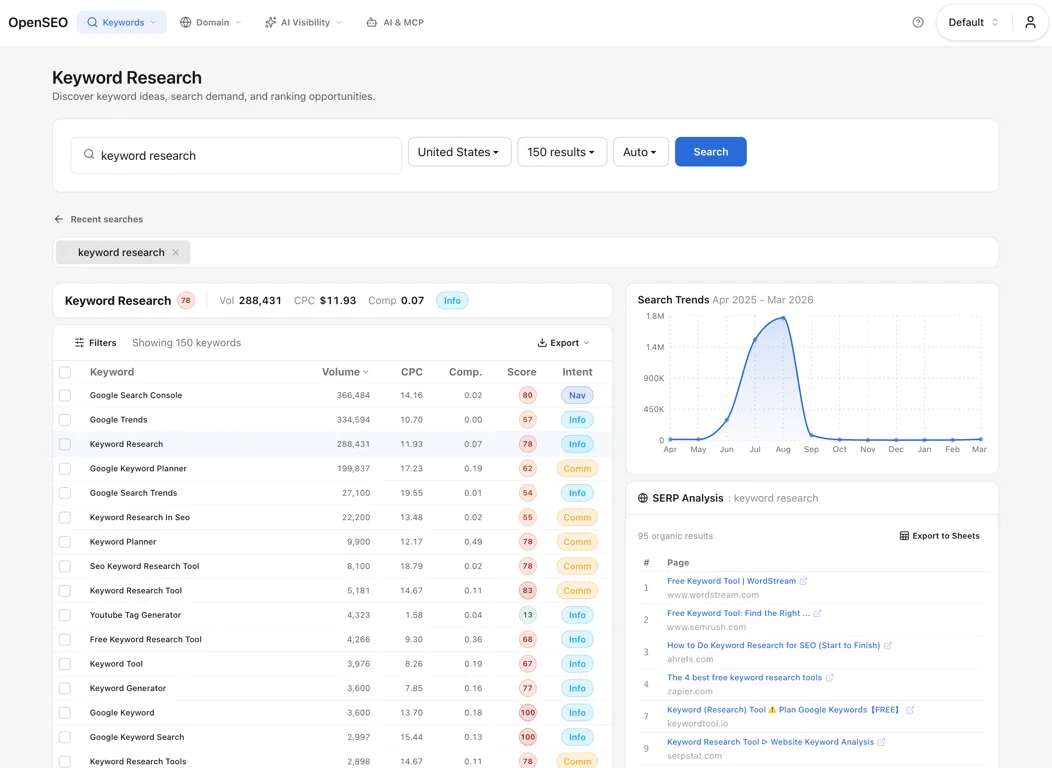Click external link icon next to Zapier result
1052x768 pixels.
click(x=830, y=677)
